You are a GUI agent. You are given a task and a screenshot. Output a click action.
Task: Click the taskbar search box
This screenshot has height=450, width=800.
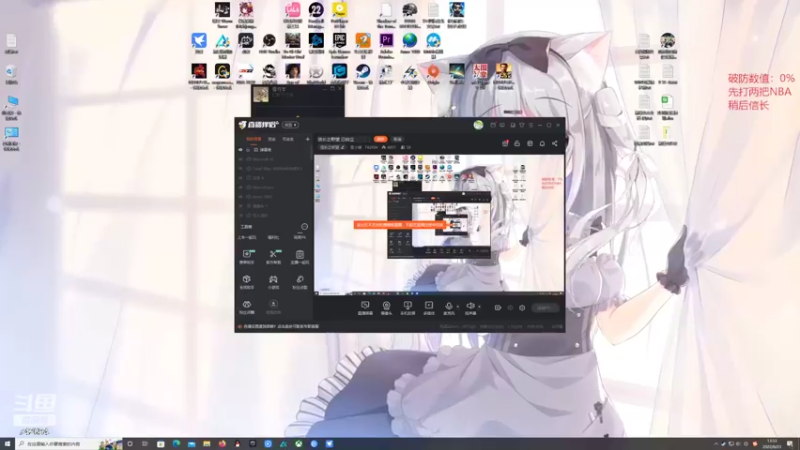[x=69, y=444]
